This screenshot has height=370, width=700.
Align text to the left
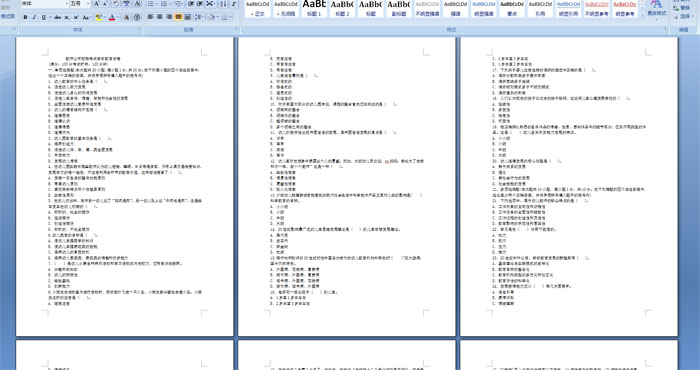pos(150,17)
